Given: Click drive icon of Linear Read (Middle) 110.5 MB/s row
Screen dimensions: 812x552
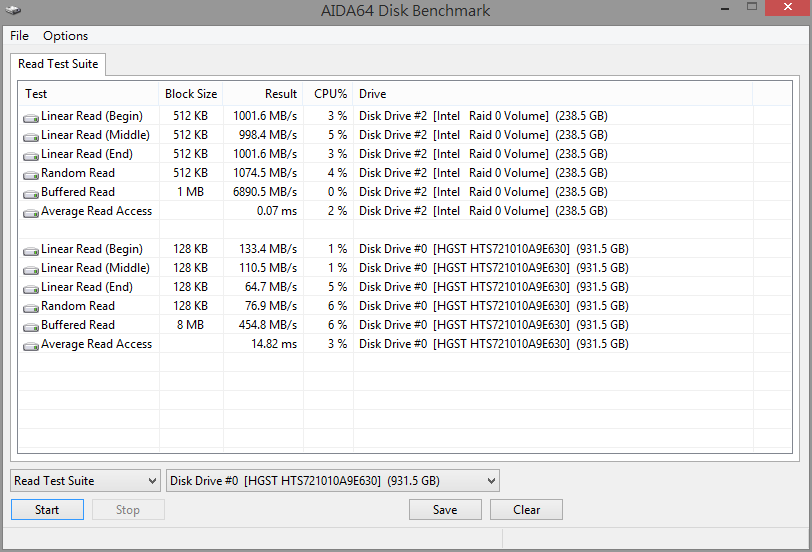Looking at the screenshot, I should [31, 270].
